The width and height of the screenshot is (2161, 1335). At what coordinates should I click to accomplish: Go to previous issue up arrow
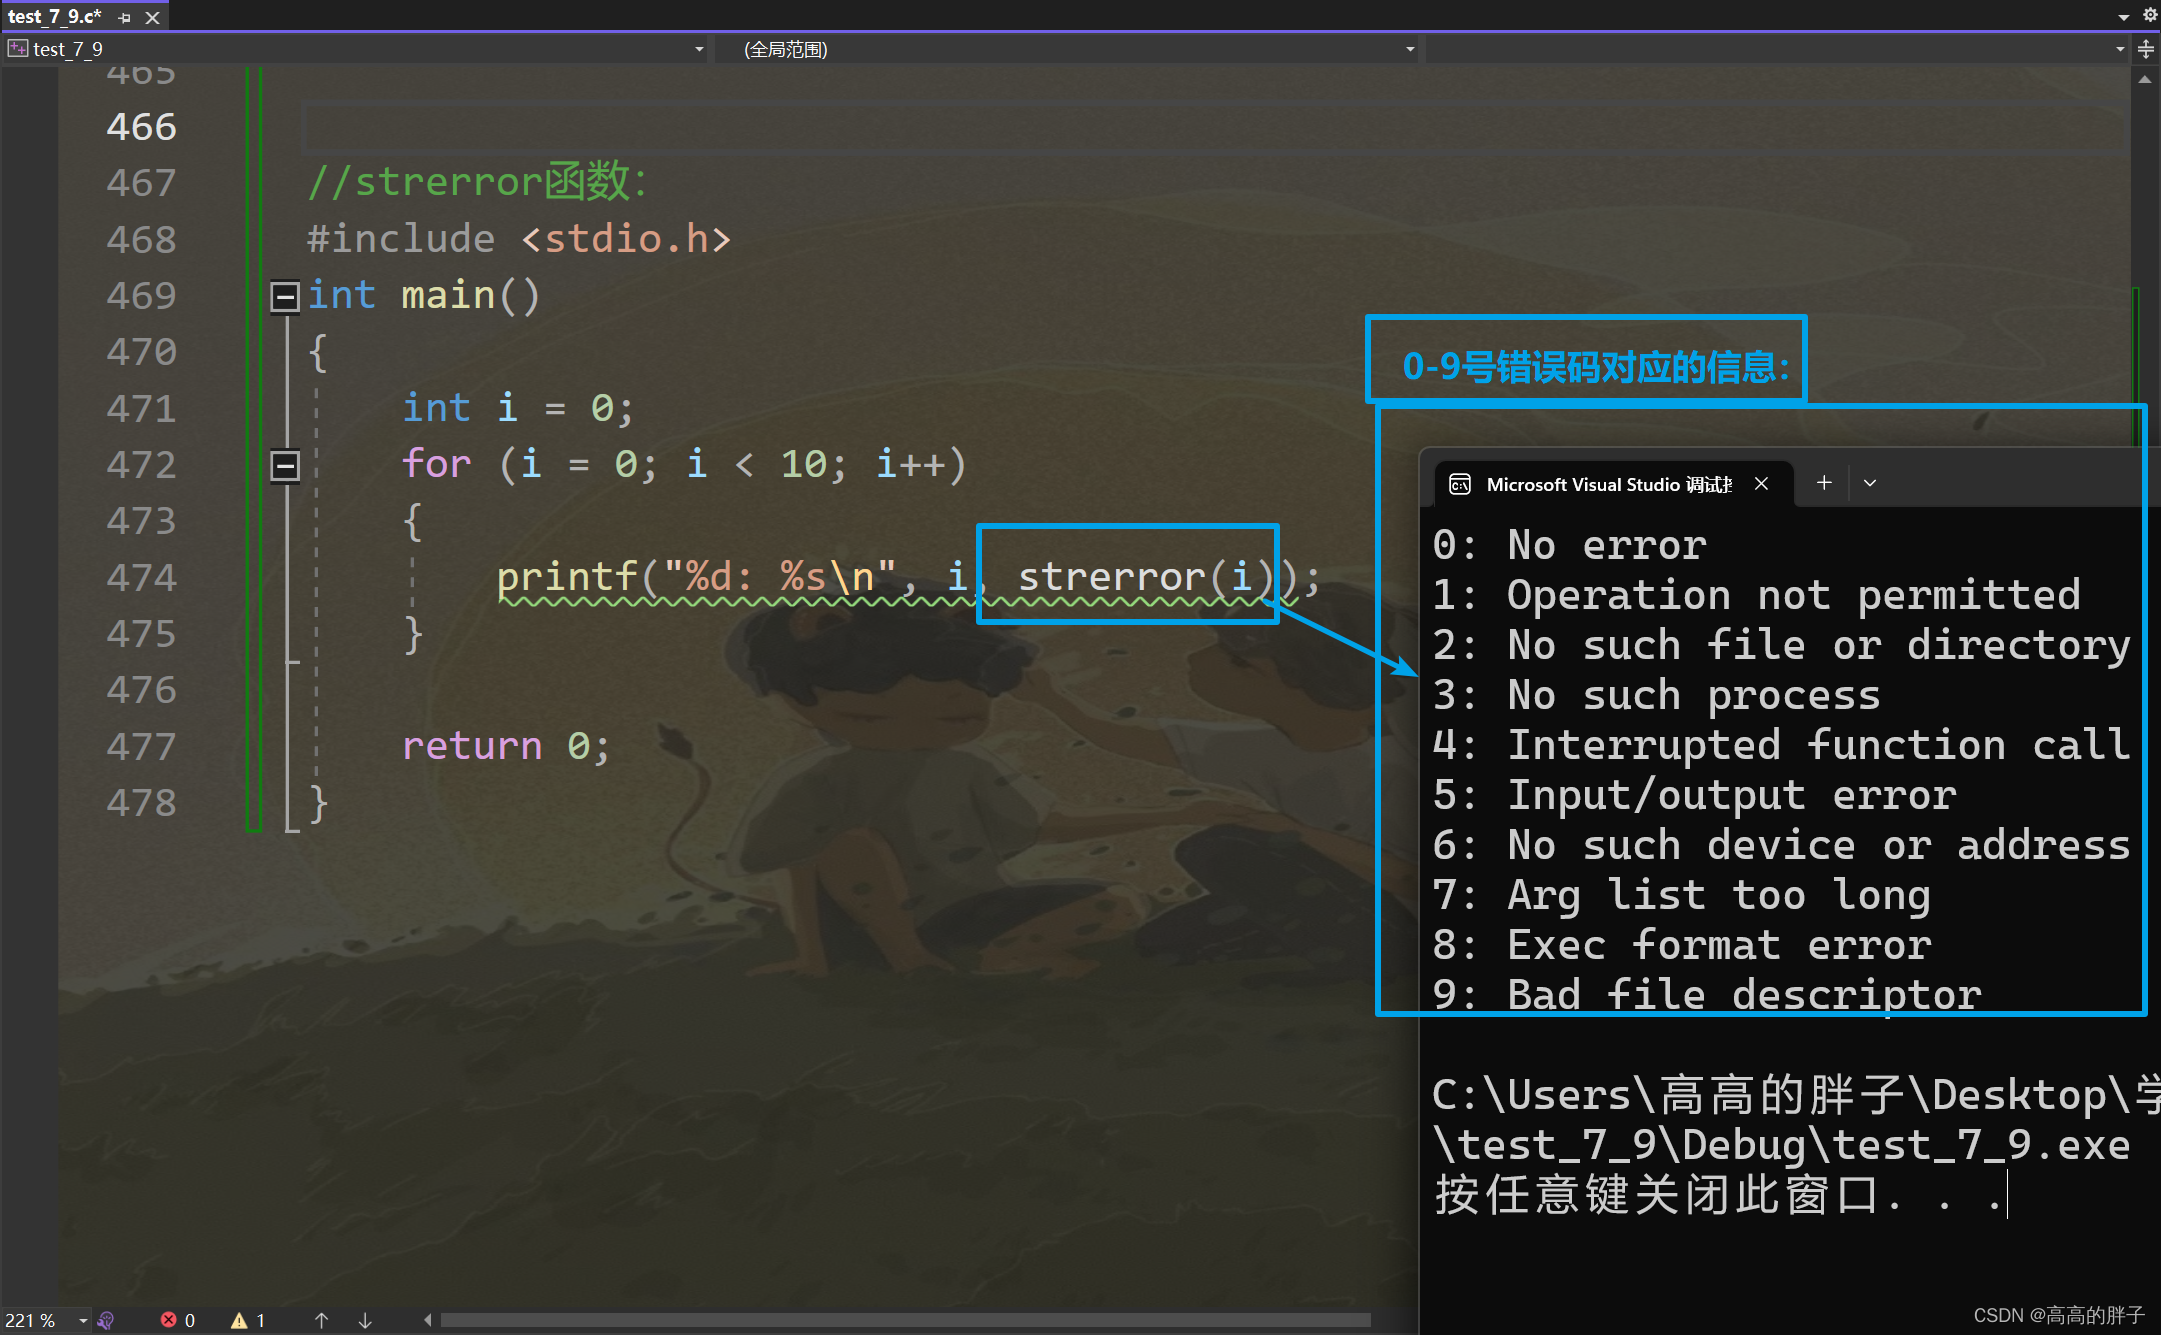(x=321, y=1320)
